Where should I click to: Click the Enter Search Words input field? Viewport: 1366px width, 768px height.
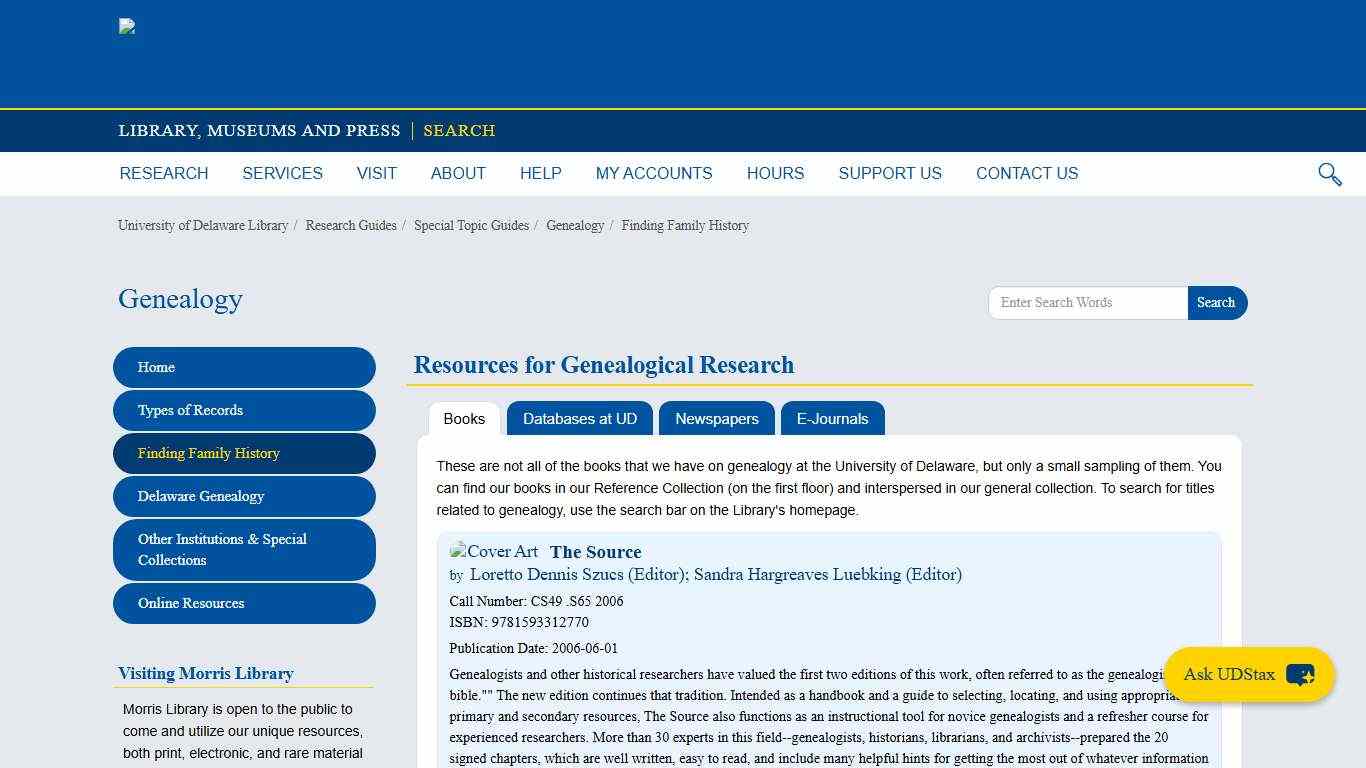[1087, 302]
